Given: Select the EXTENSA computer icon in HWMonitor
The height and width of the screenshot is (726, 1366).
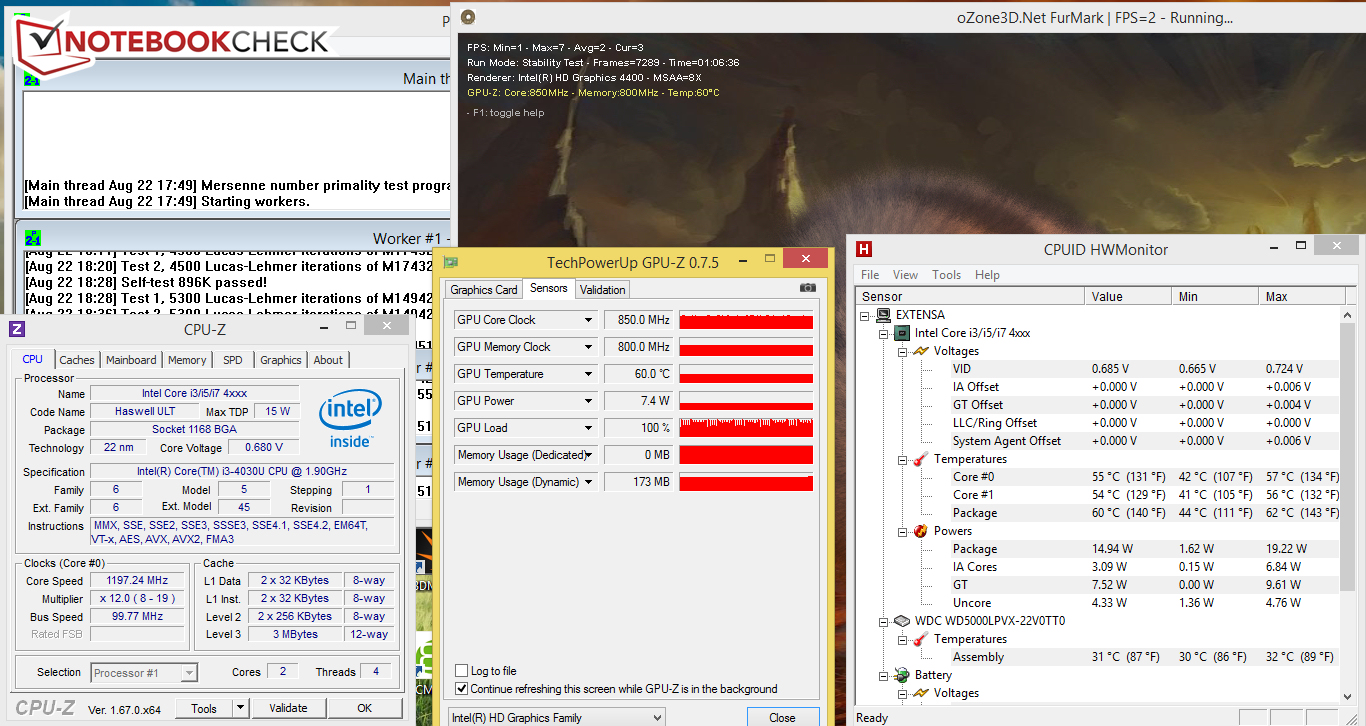Looking at the screenshot, I should 885,315.
